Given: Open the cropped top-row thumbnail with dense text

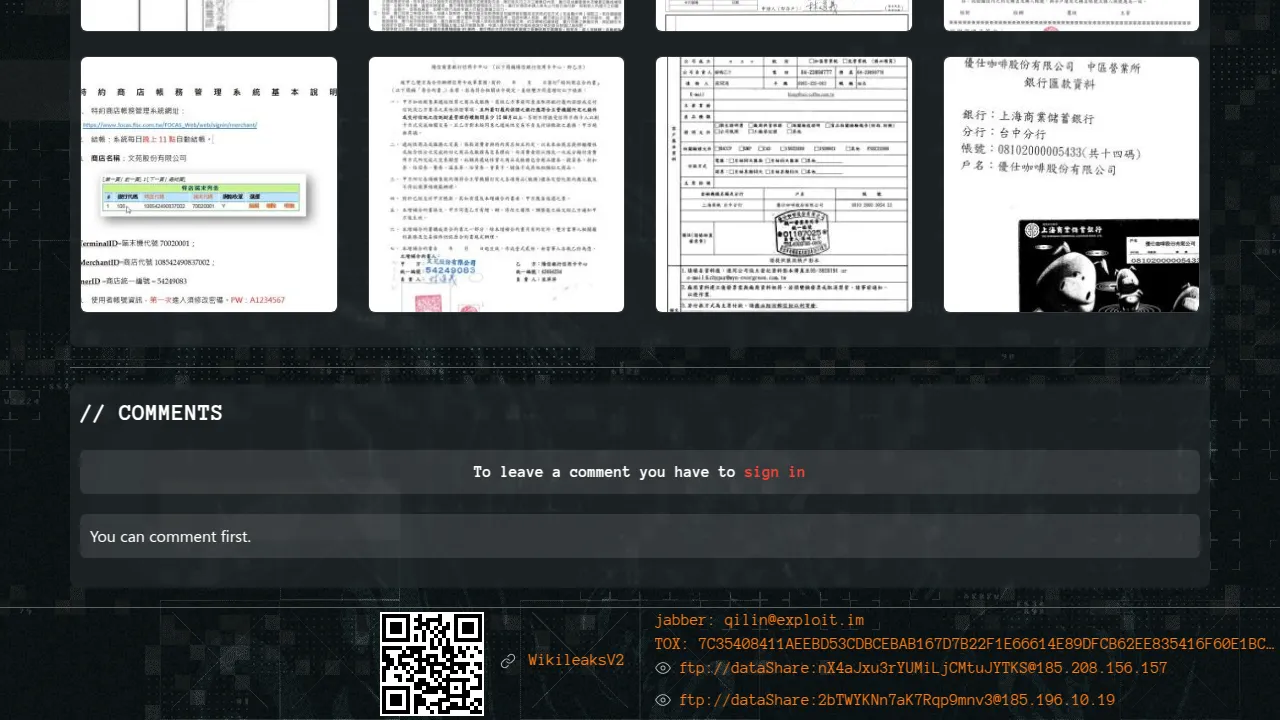Looking at the screenshot, I should pyautogui.click(x=496, y=15).
